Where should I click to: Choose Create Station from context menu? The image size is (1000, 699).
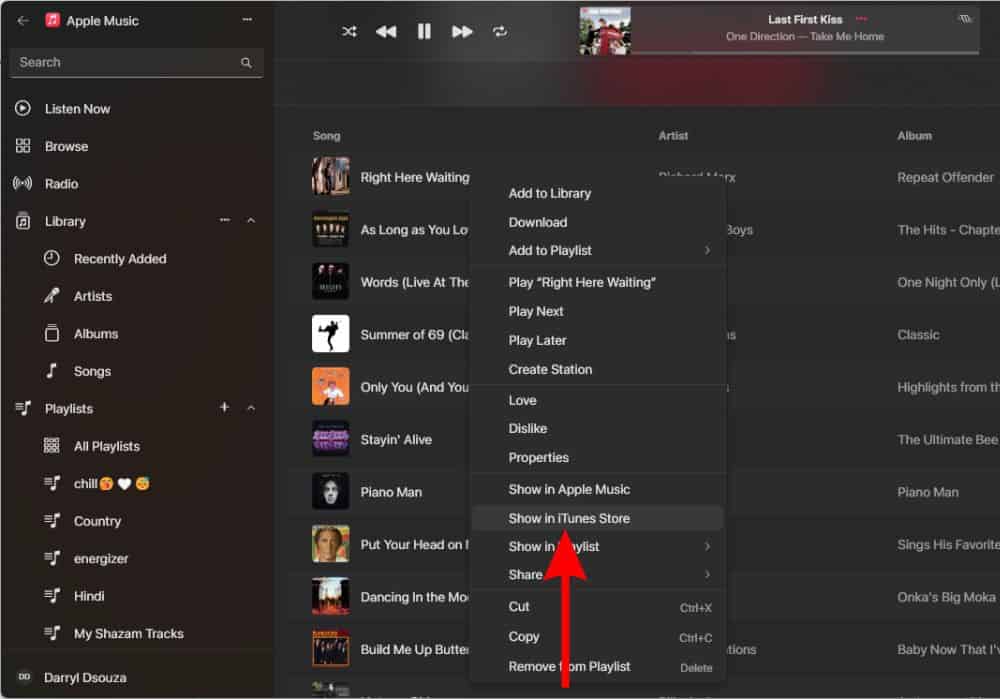550,369
